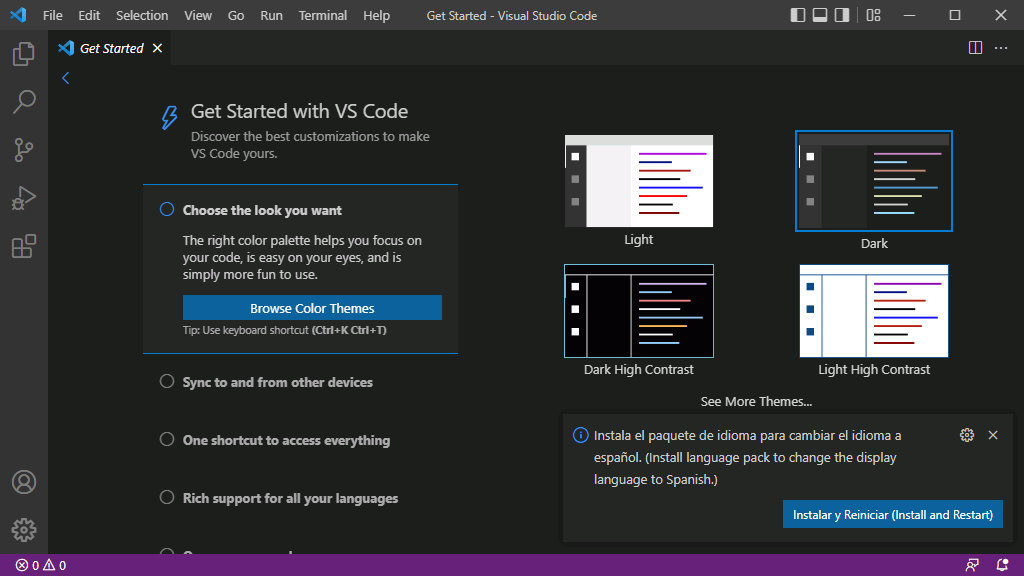Toggle primary side bar layout icon
Screen dimensions: 1024x576
pos(797,15)
